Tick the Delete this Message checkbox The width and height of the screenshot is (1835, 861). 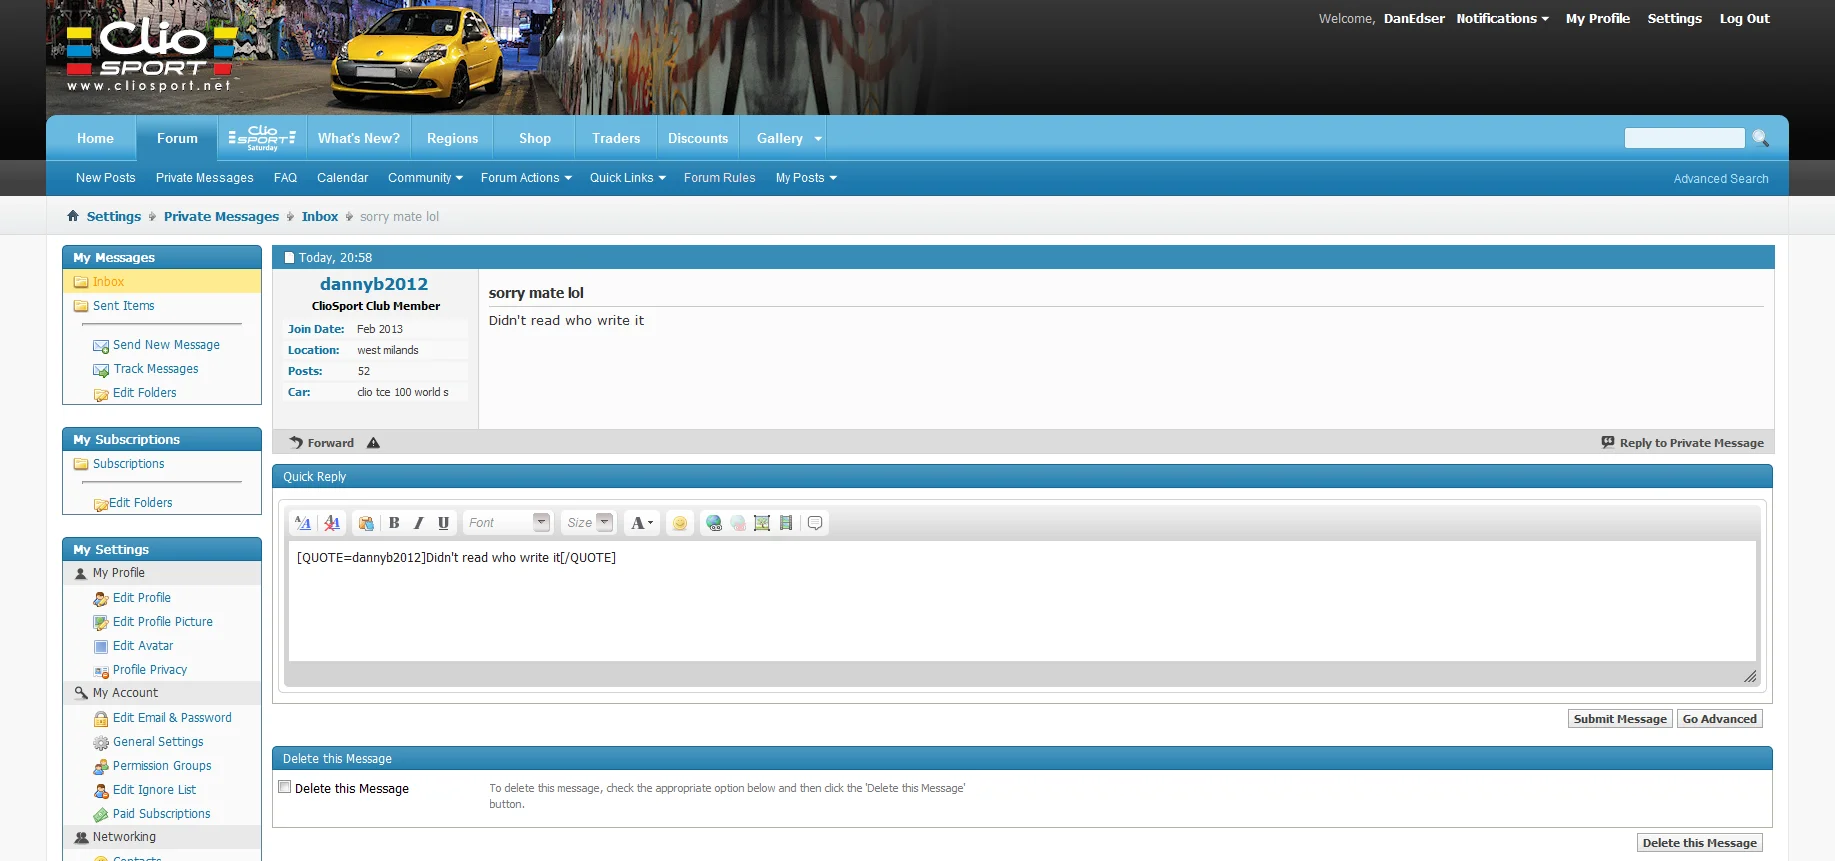tap(285, 787)
